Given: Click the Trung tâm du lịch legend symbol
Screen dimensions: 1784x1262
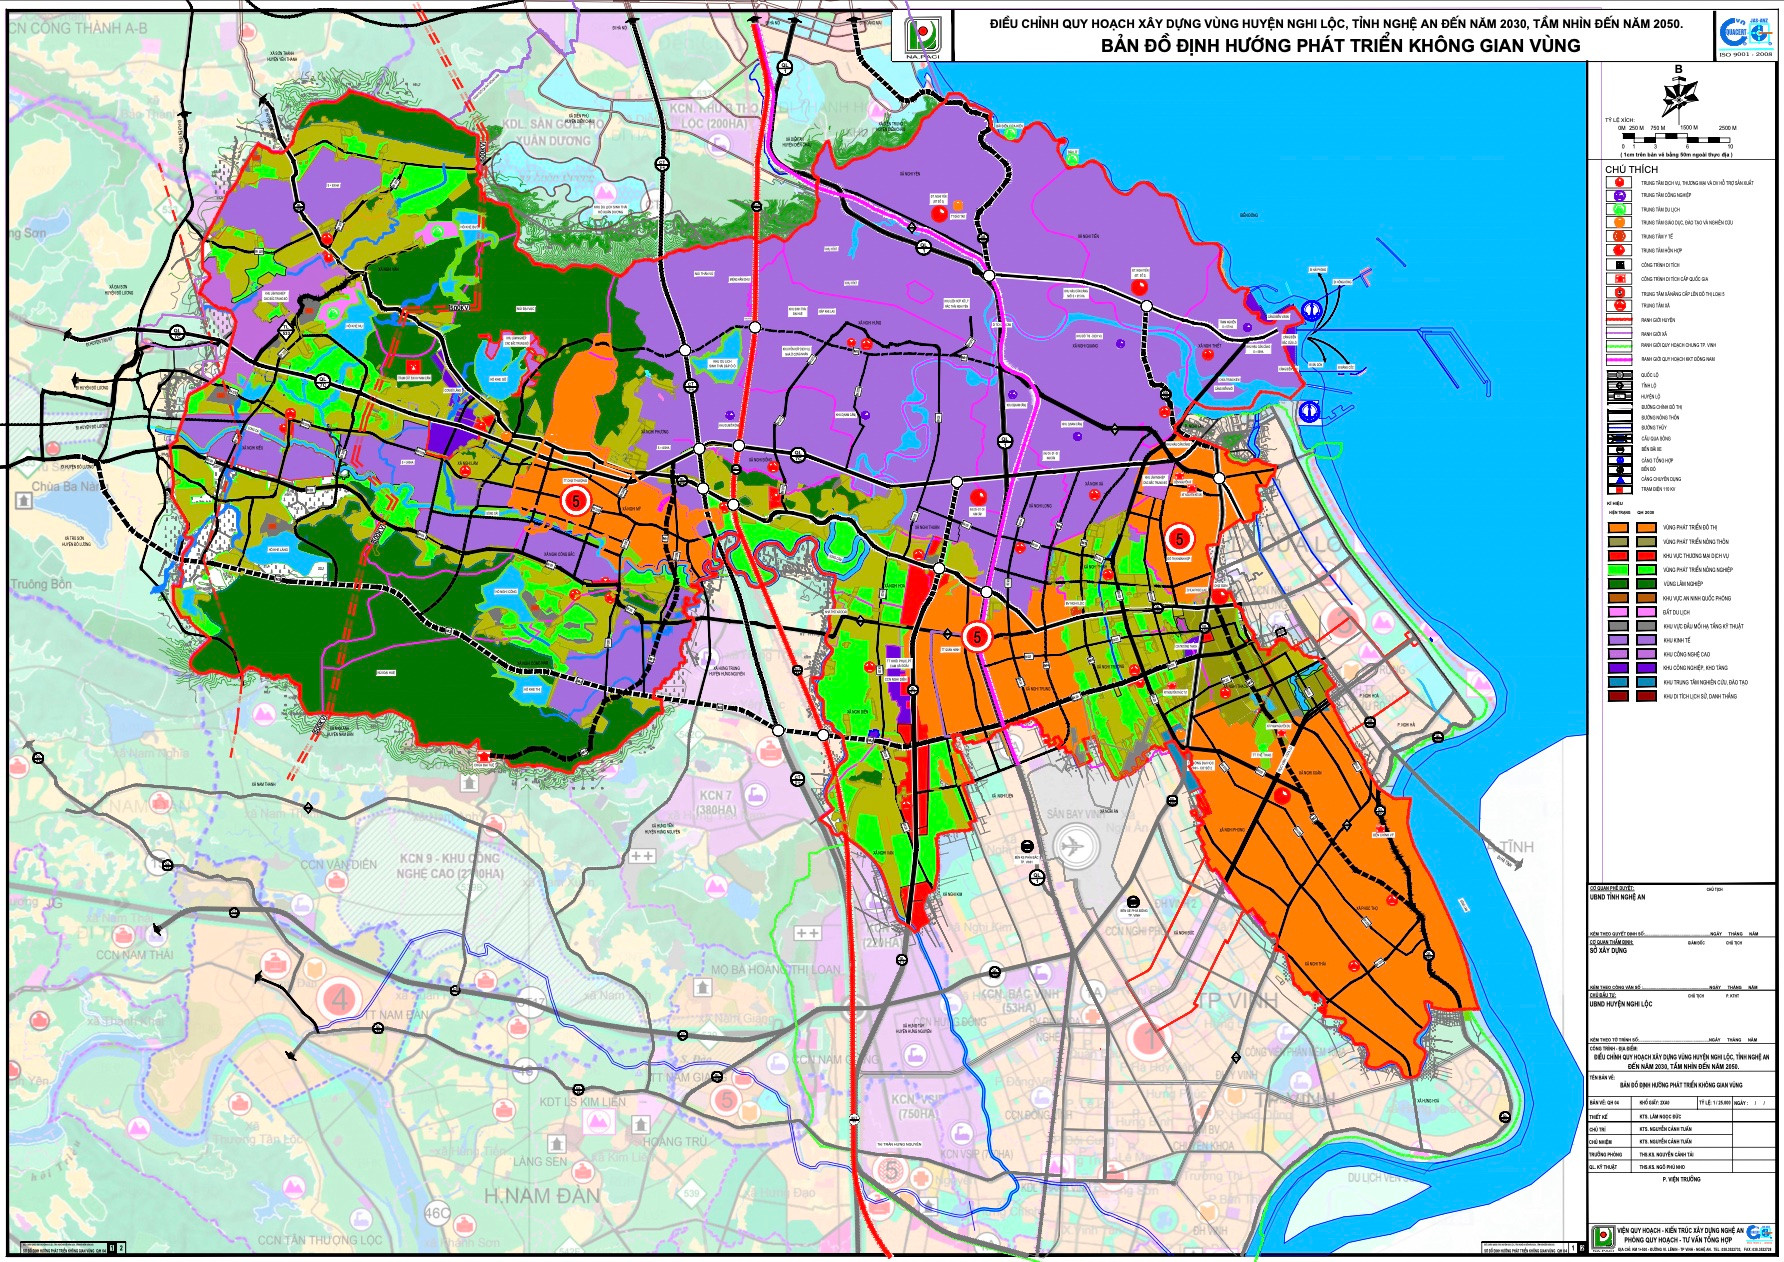Looking at the screenshot, I should coord(1619,209).
